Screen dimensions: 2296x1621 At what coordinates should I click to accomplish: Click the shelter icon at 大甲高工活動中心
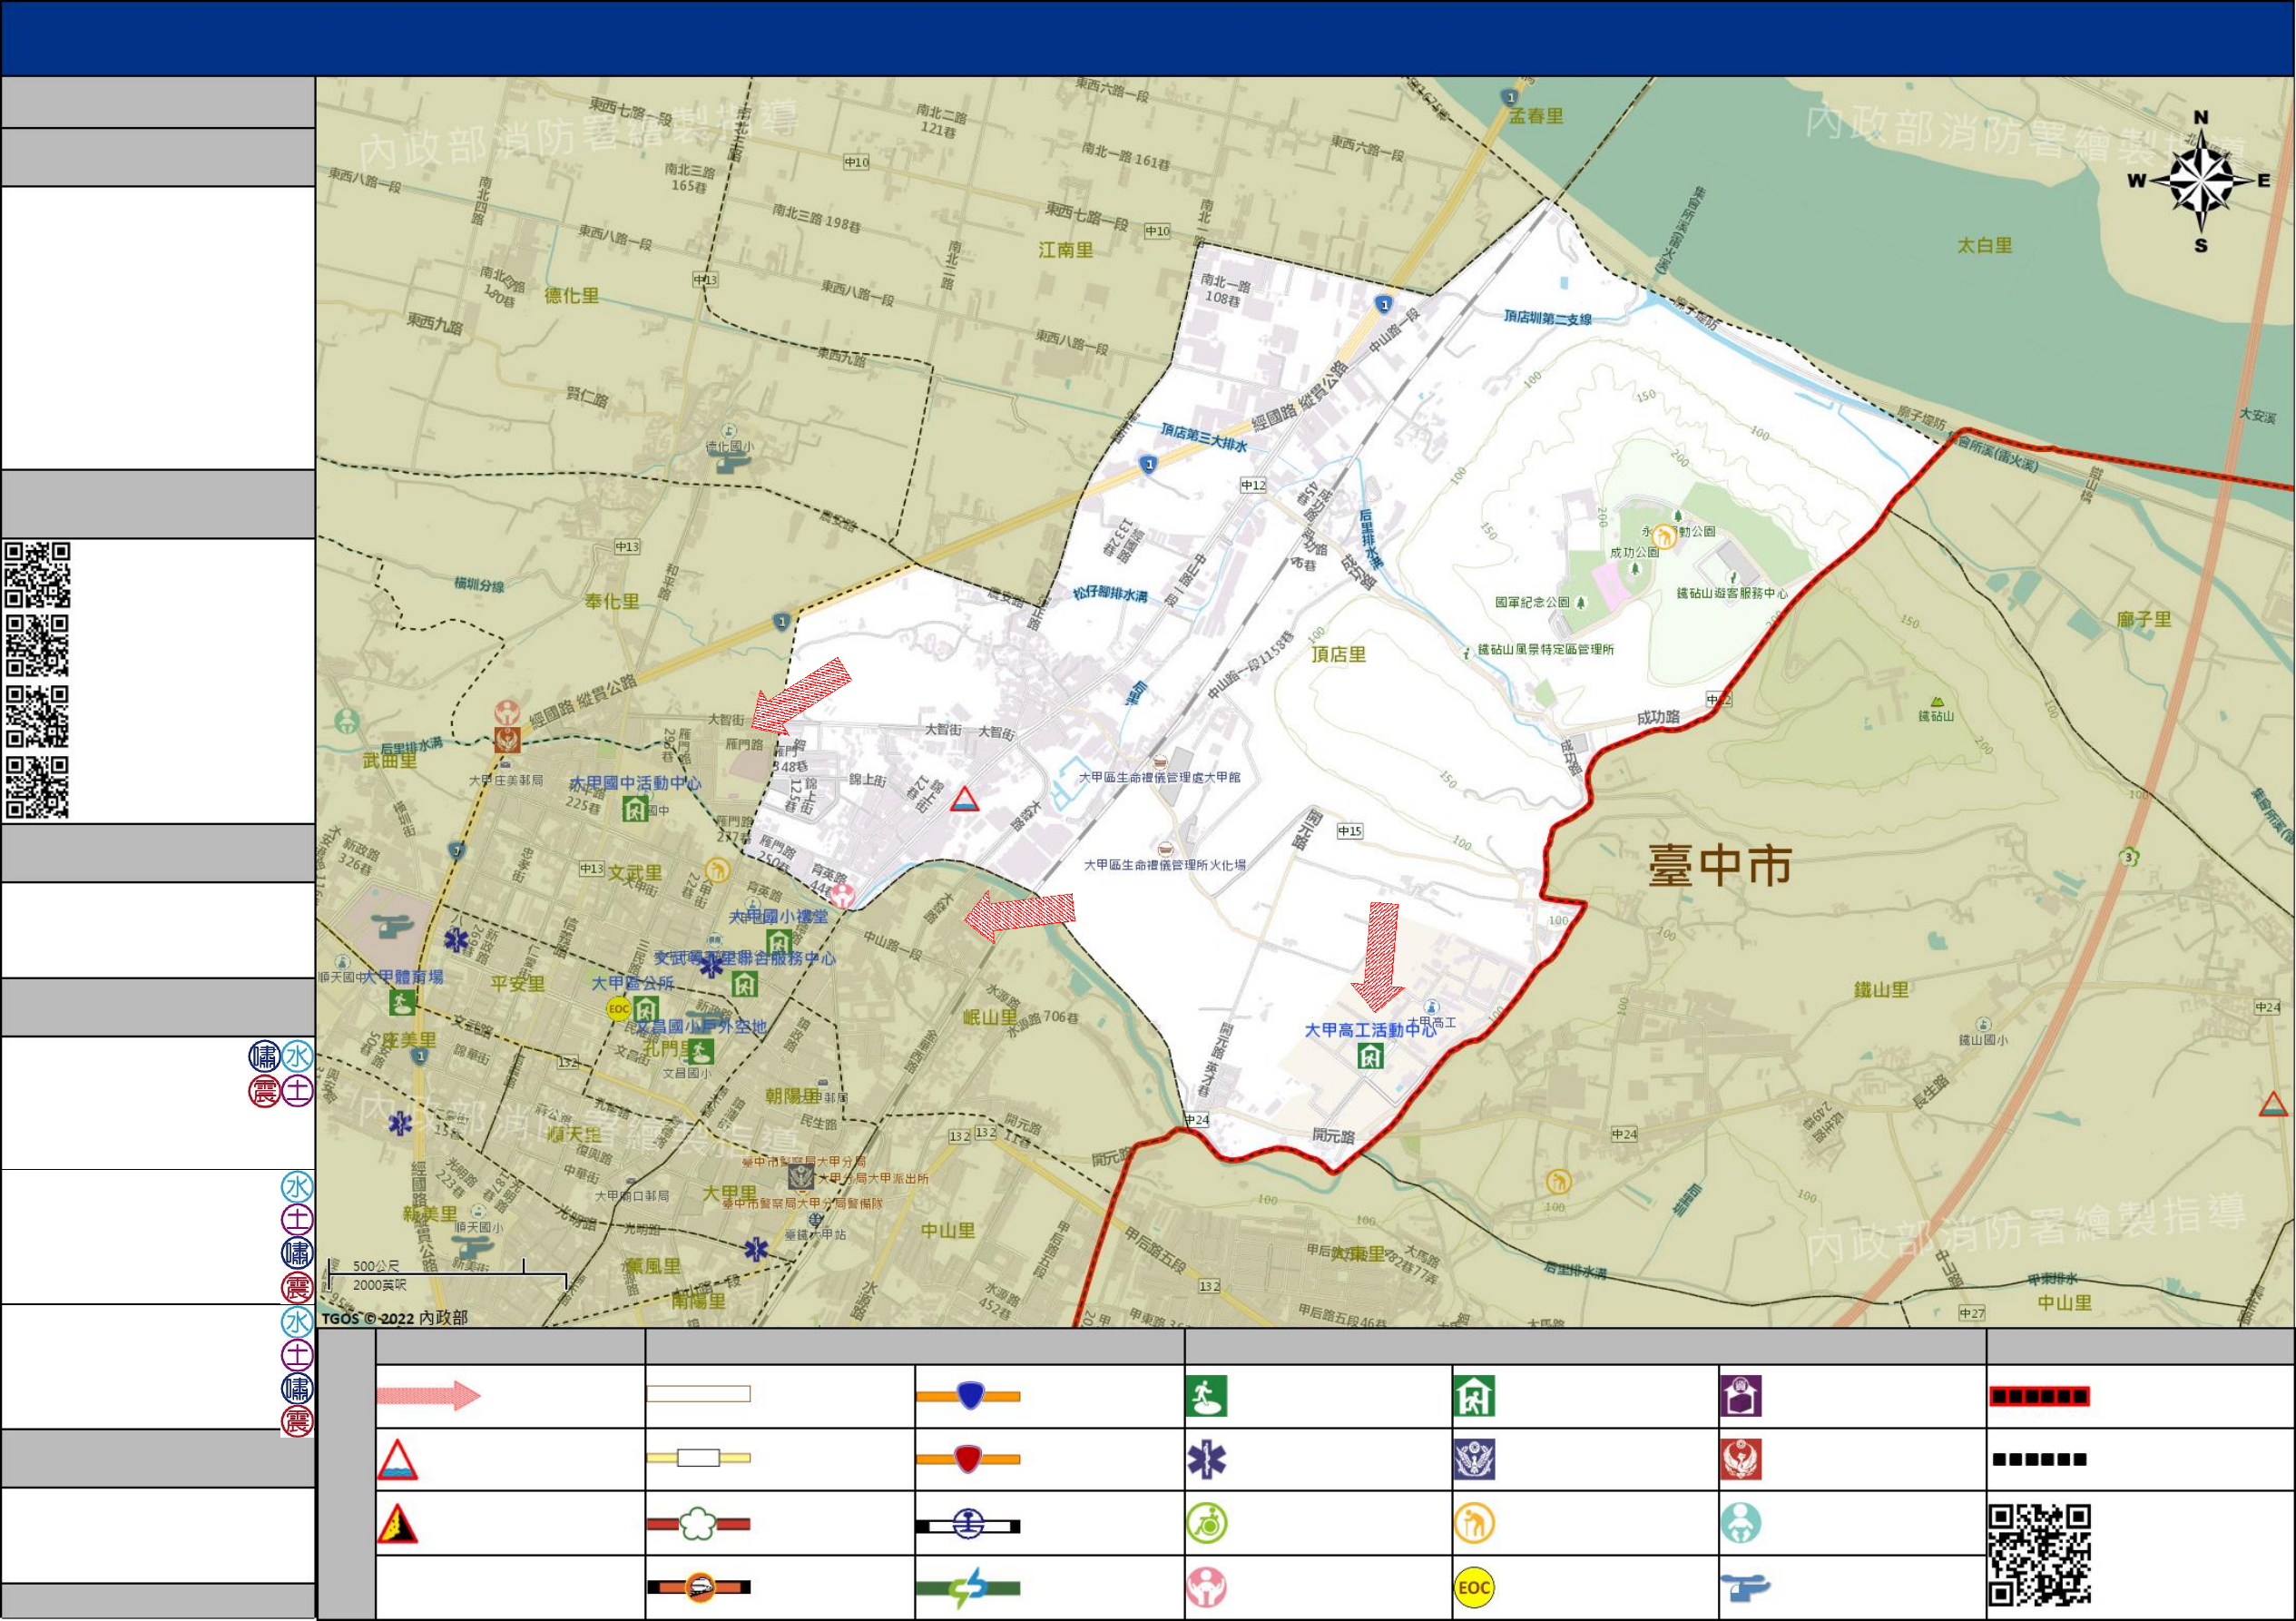coord(1370,1056)
